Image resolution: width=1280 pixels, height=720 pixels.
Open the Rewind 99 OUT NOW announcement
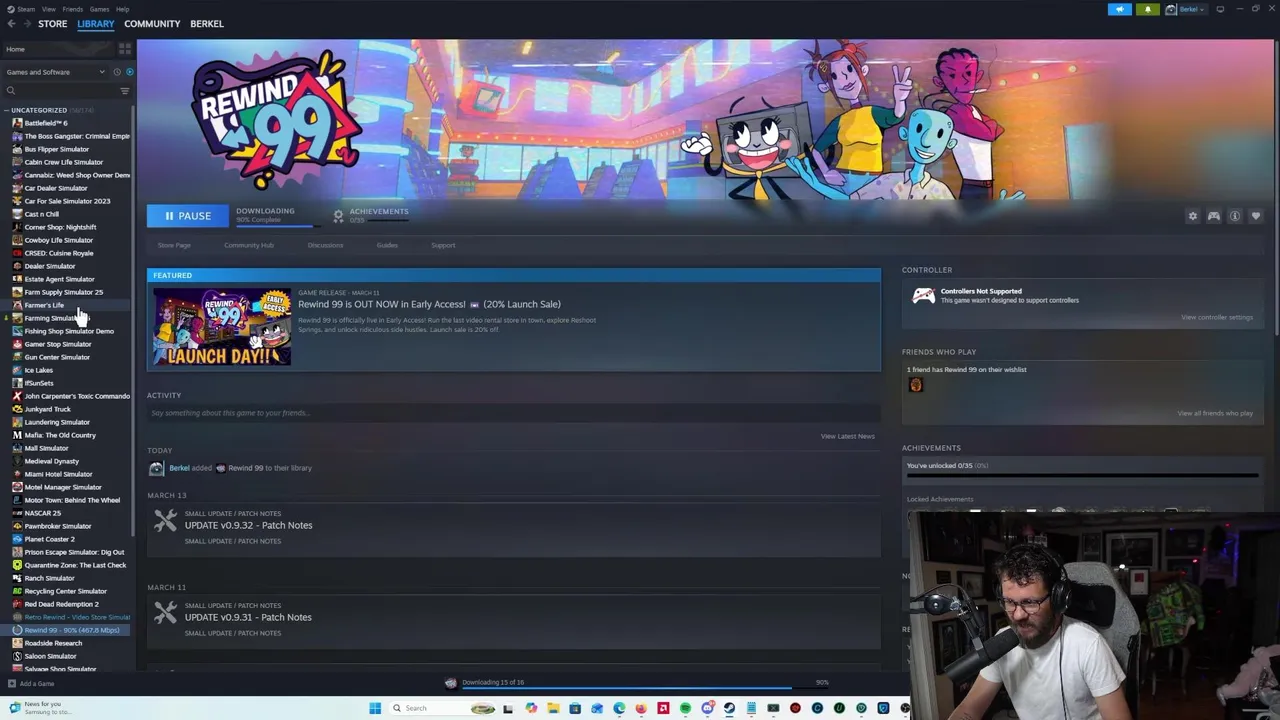click(x=429, y=304)
